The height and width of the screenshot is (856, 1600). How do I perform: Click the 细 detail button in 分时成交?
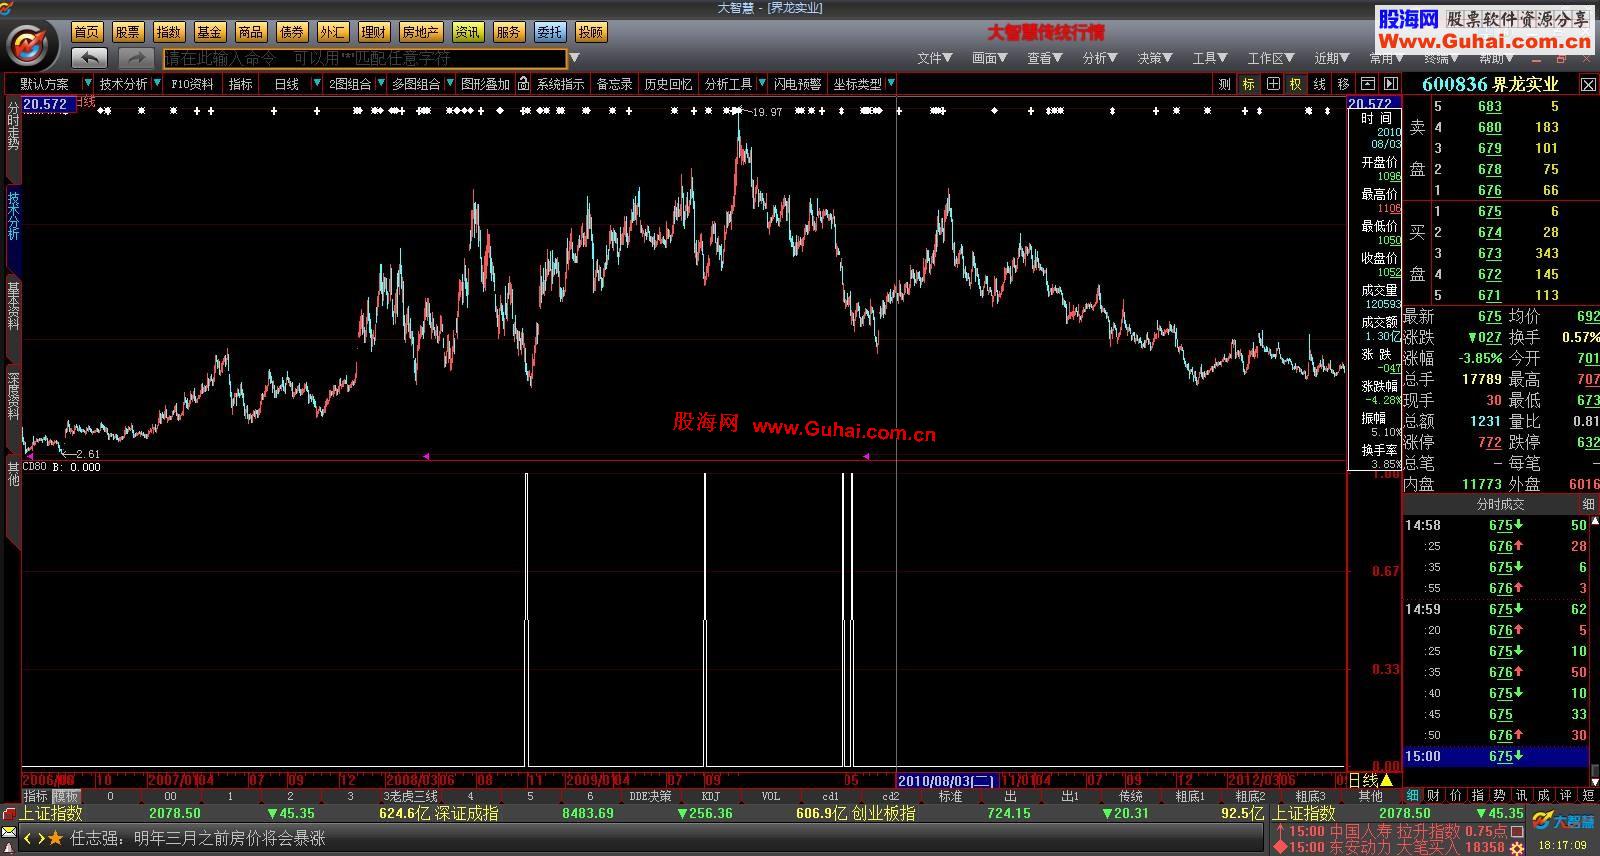click(x=1588, y=505)
